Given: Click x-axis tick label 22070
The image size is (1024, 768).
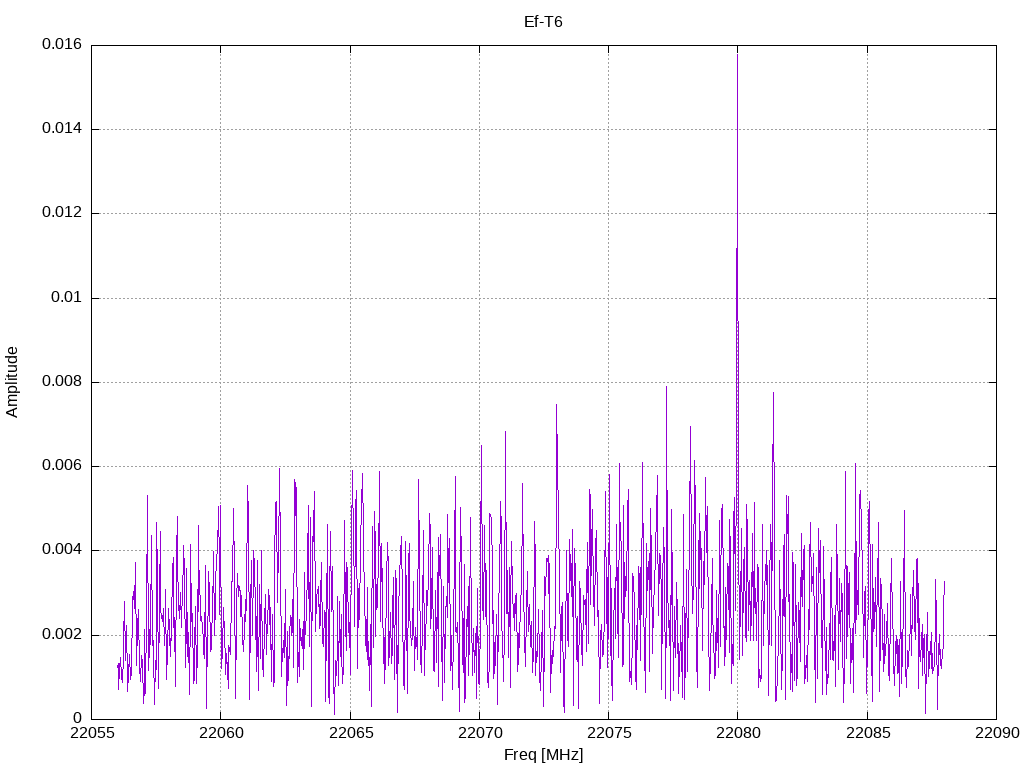Looking at the screenshot, I should coord(479,733).
